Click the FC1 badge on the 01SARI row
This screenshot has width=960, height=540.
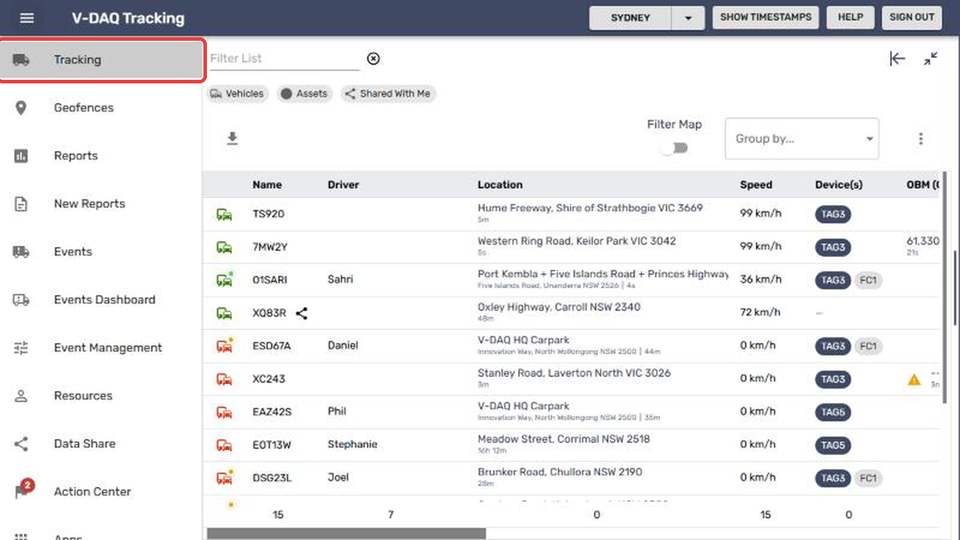(x=868, y=280)
